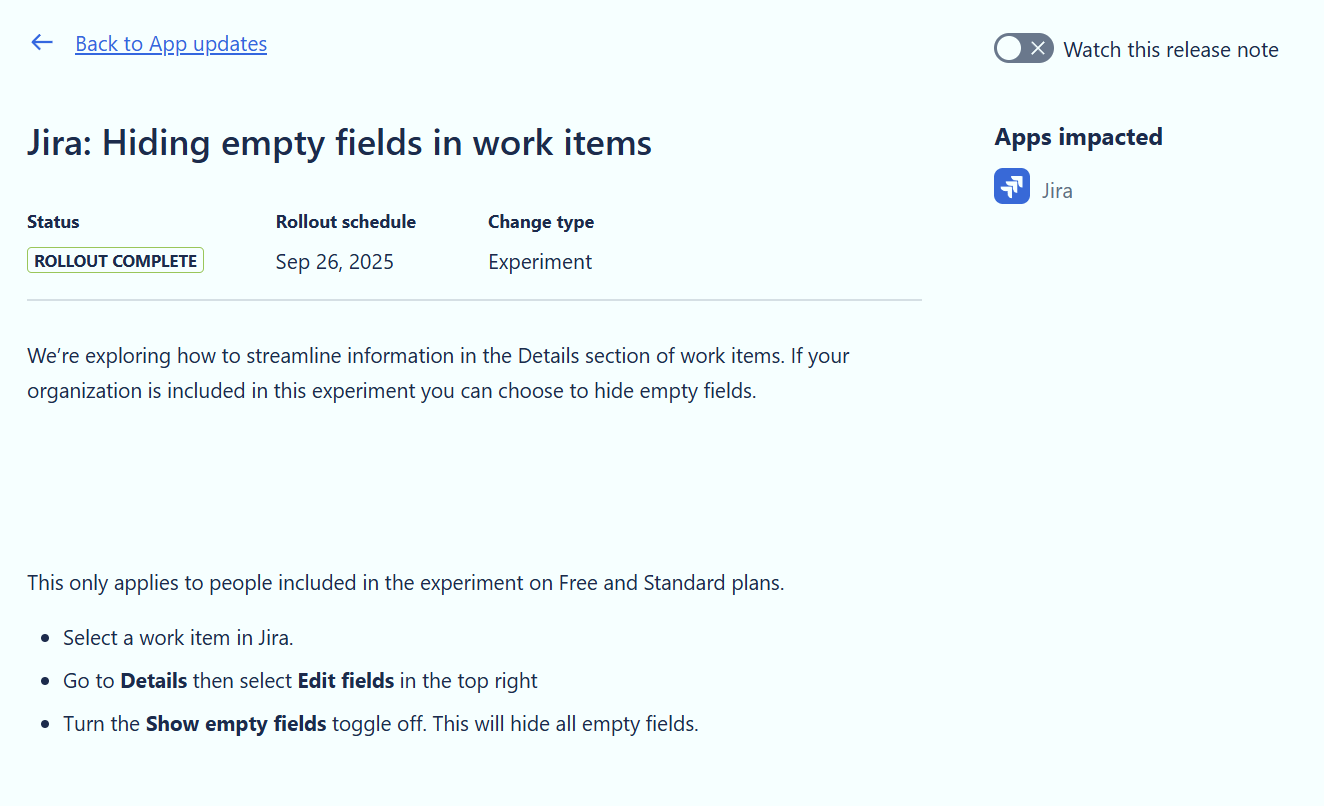Image resolution: width=1324 pixels, height=806 pixels.
Task: Click the ROLLOUT COMPLETE status badge
Action: tap(115, 260)
